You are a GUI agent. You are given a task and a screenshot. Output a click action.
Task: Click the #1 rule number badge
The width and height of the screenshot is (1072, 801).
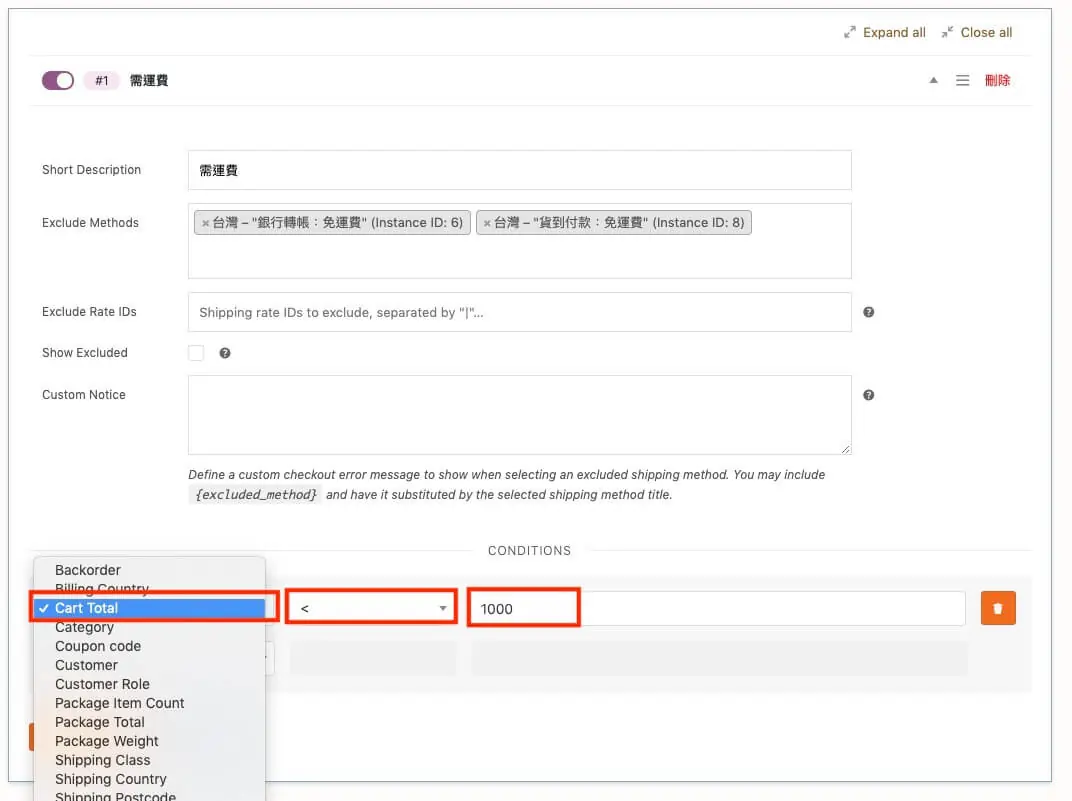pyautogui.click(x=101, y=81)
